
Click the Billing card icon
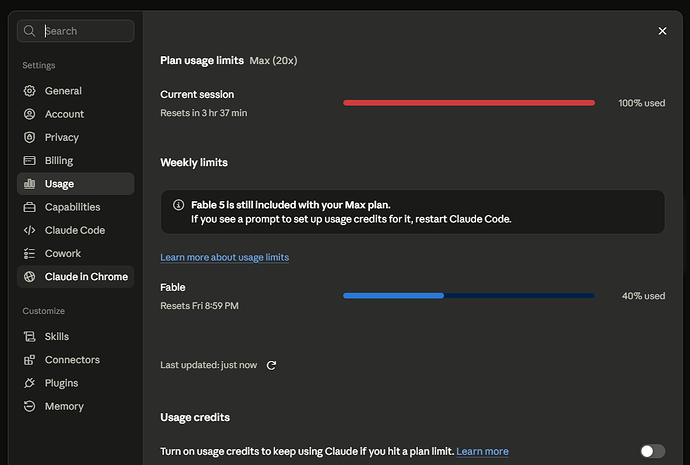(x=29, y=161)
